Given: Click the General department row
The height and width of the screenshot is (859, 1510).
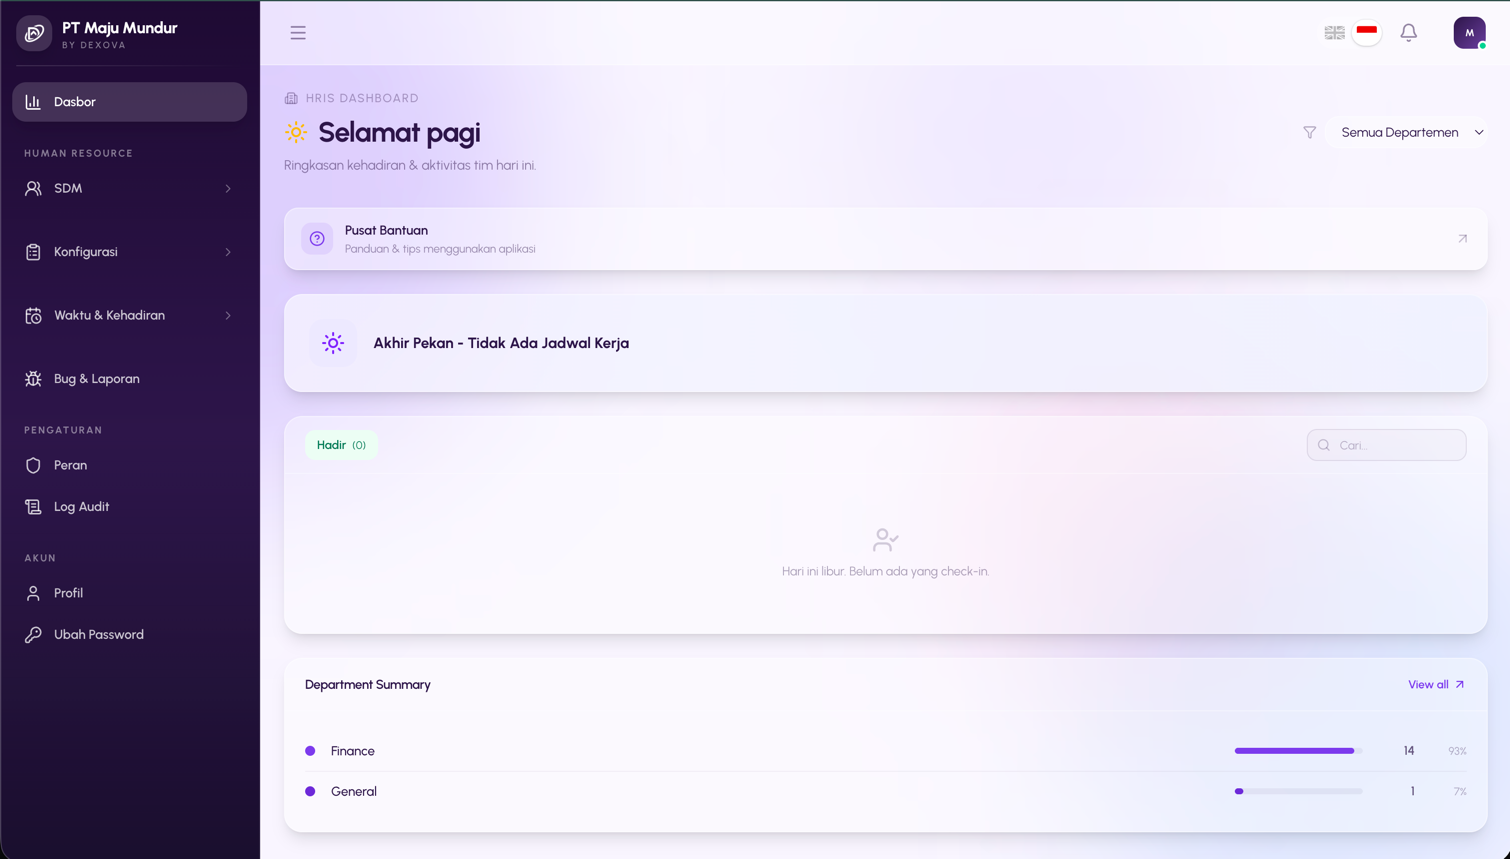Looking at the screenshot, I should point(885,791).
